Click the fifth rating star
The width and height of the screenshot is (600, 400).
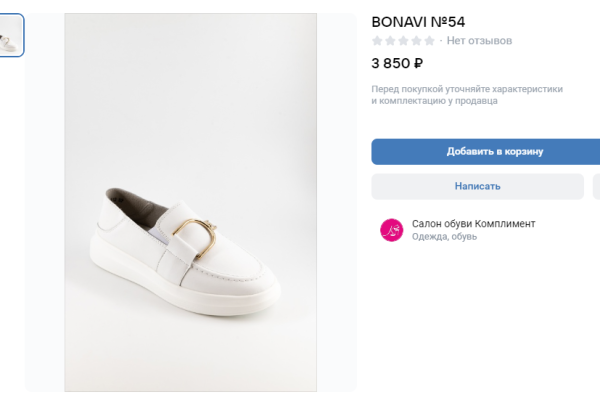[430, 41]
